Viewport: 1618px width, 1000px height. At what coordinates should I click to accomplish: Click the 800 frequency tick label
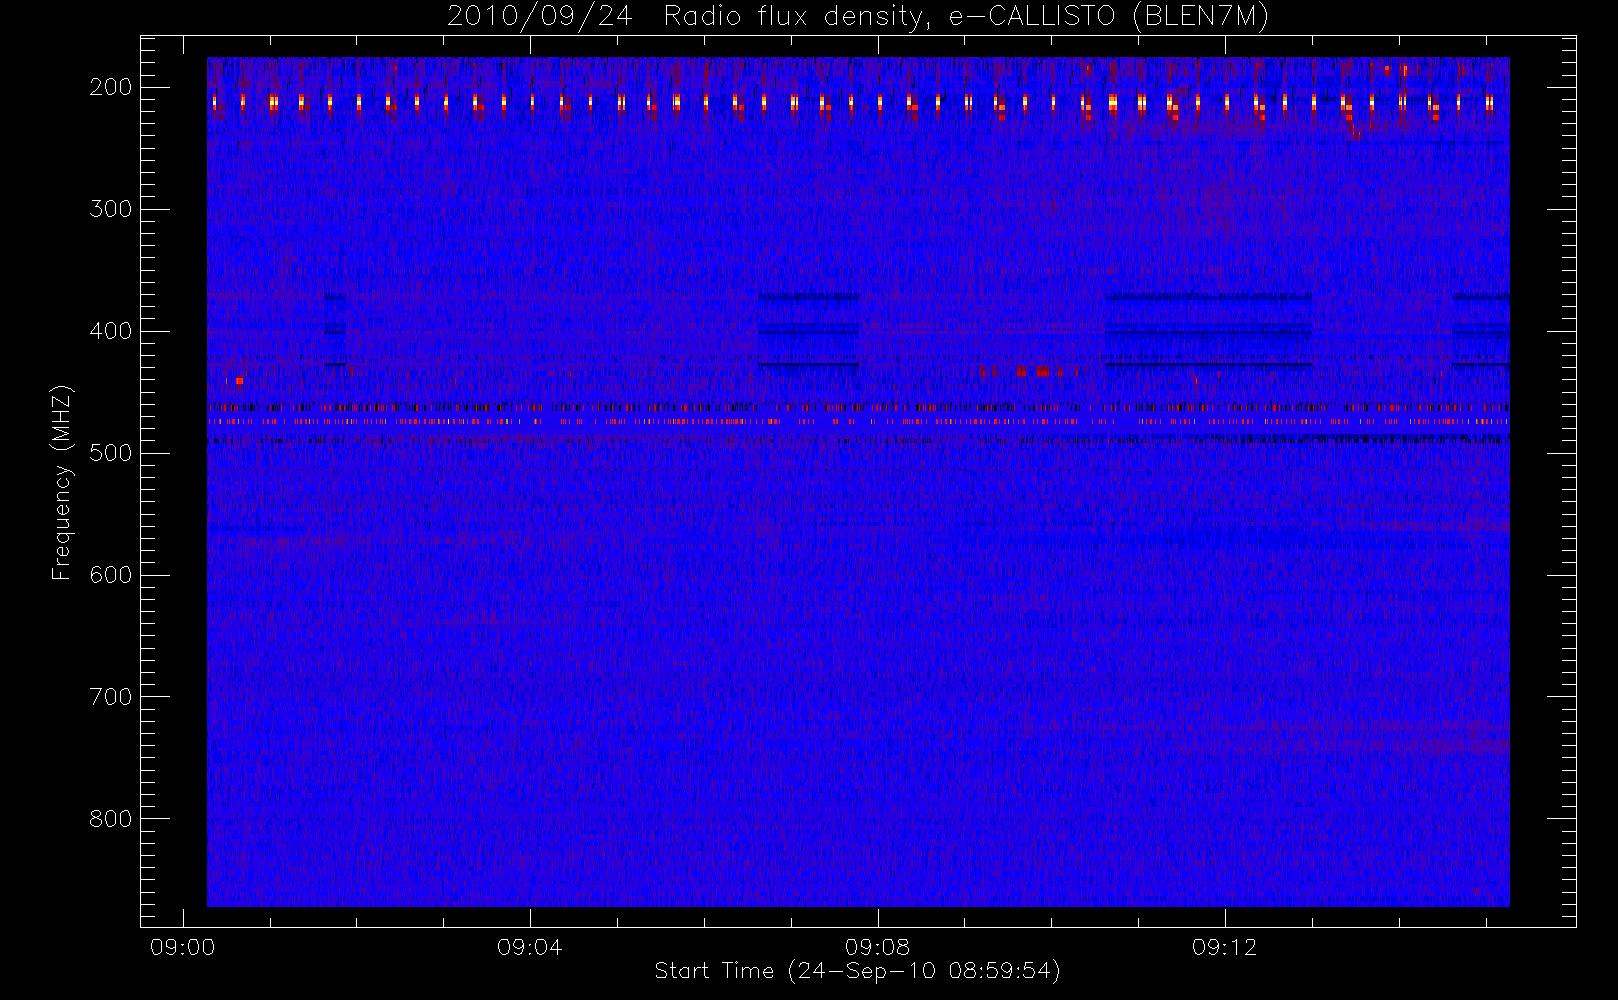(111, 819)
